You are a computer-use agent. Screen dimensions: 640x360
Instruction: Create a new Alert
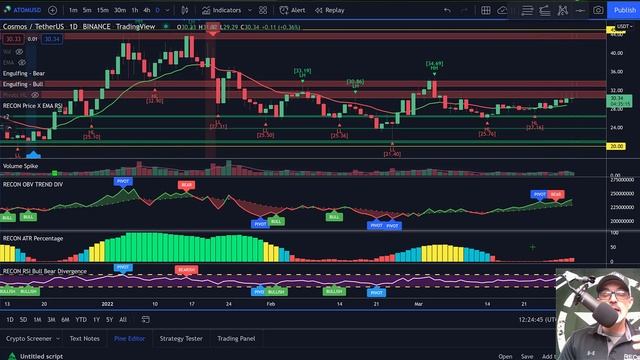(x=292, y=10)
